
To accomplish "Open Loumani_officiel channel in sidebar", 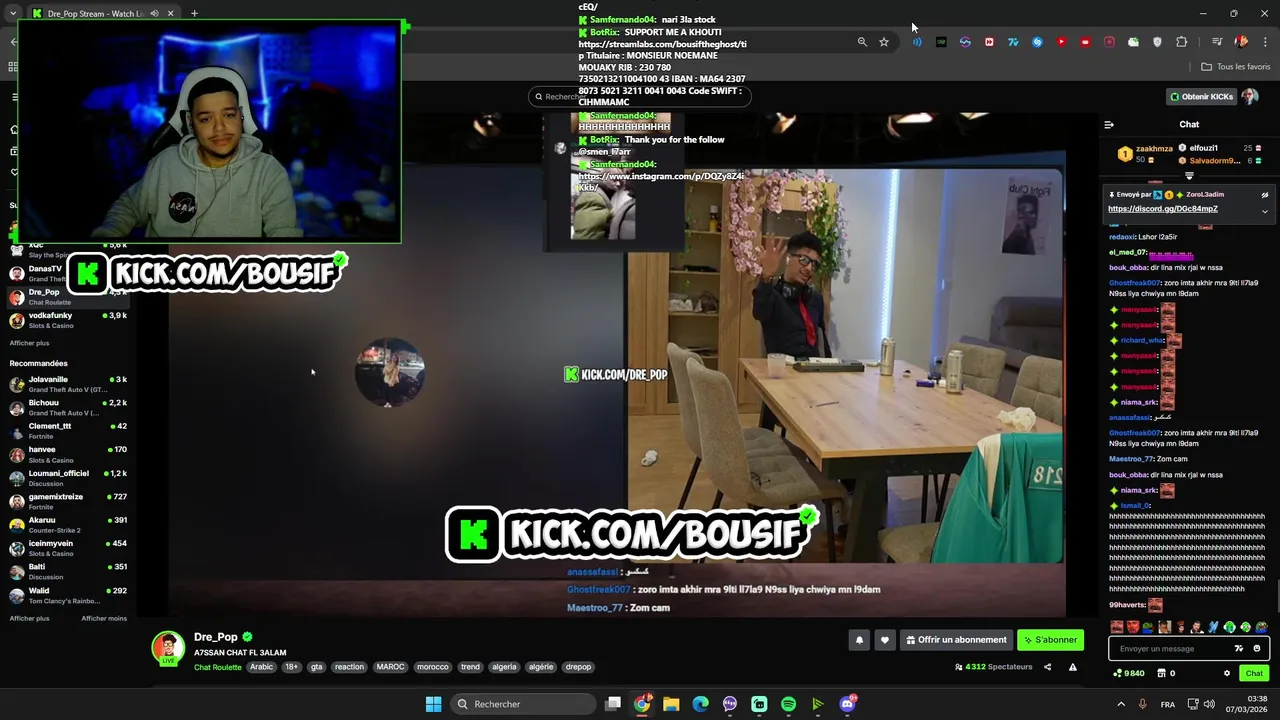I will tap(68, 478).
